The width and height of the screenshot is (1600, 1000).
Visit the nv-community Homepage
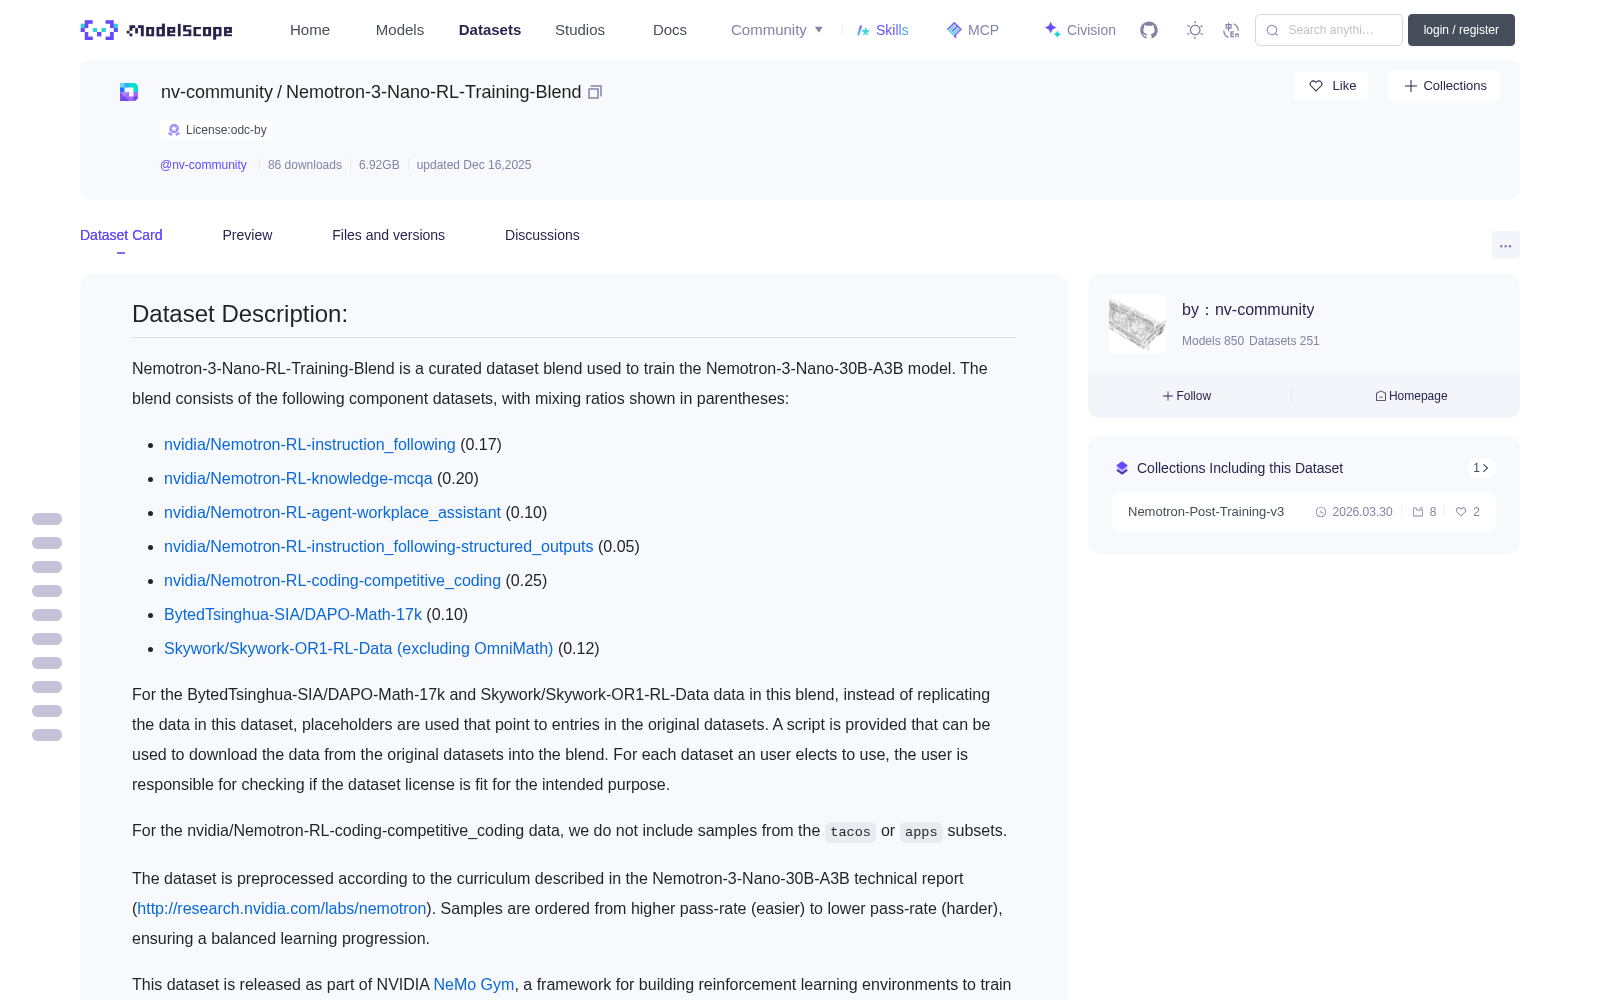(1411, 396)
